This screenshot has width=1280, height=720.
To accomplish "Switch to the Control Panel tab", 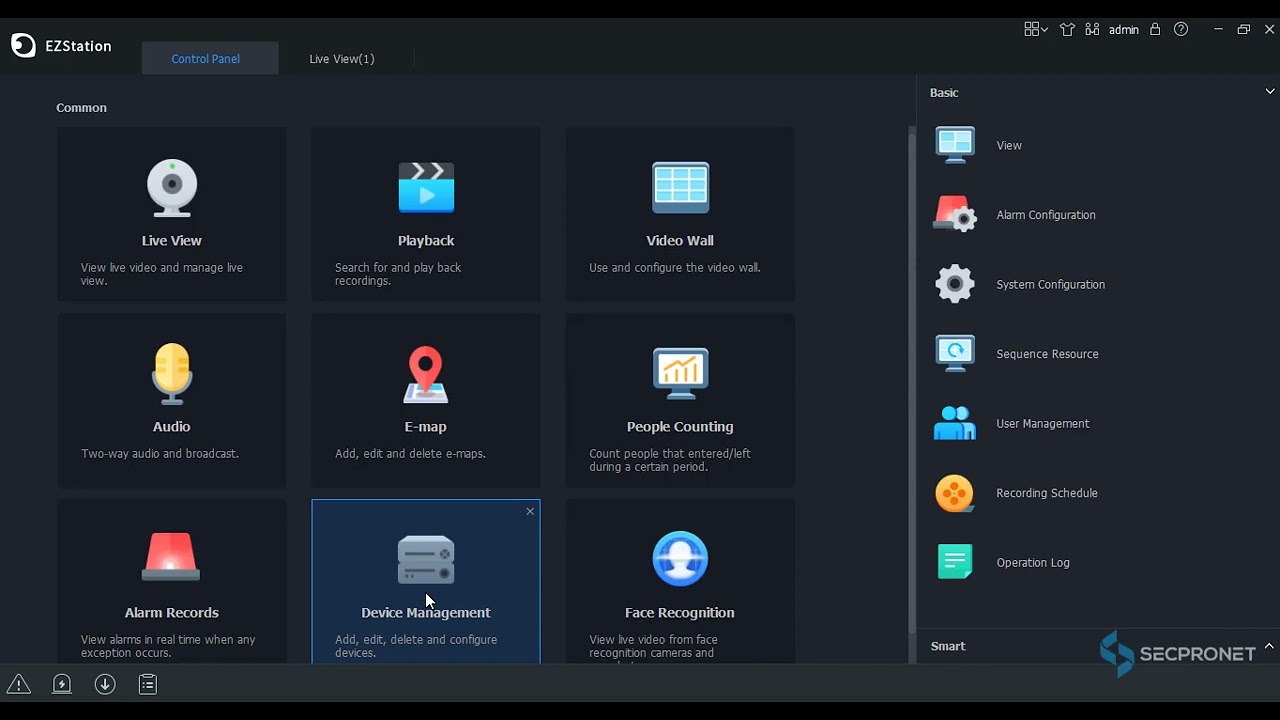I will [210, 58].
